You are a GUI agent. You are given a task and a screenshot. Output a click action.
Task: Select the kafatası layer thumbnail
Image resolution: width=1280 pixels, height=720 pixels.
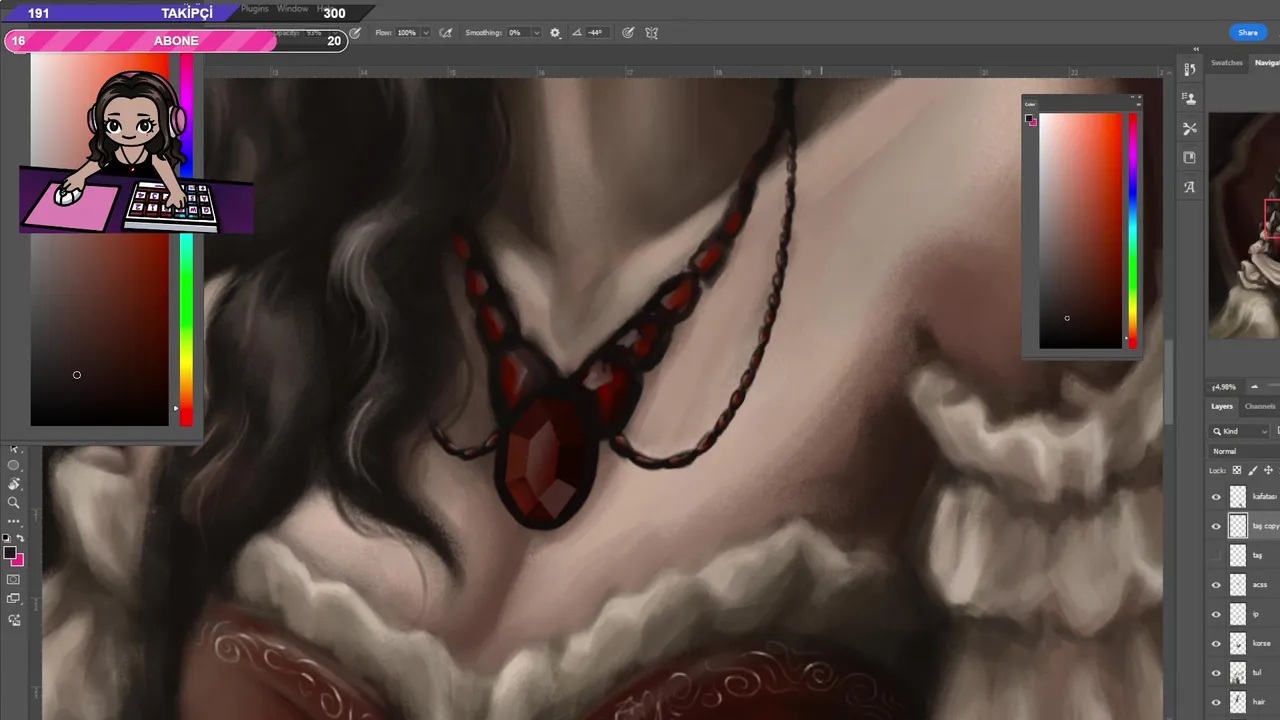tap(1238, 497)
